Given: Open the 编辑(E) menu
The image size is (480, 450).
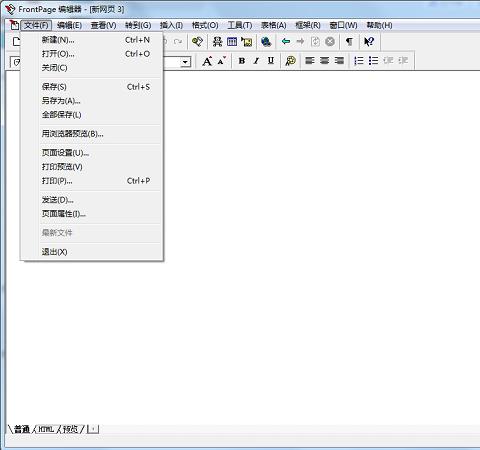Looking at the screenshot, I should [x=69, y=25].
